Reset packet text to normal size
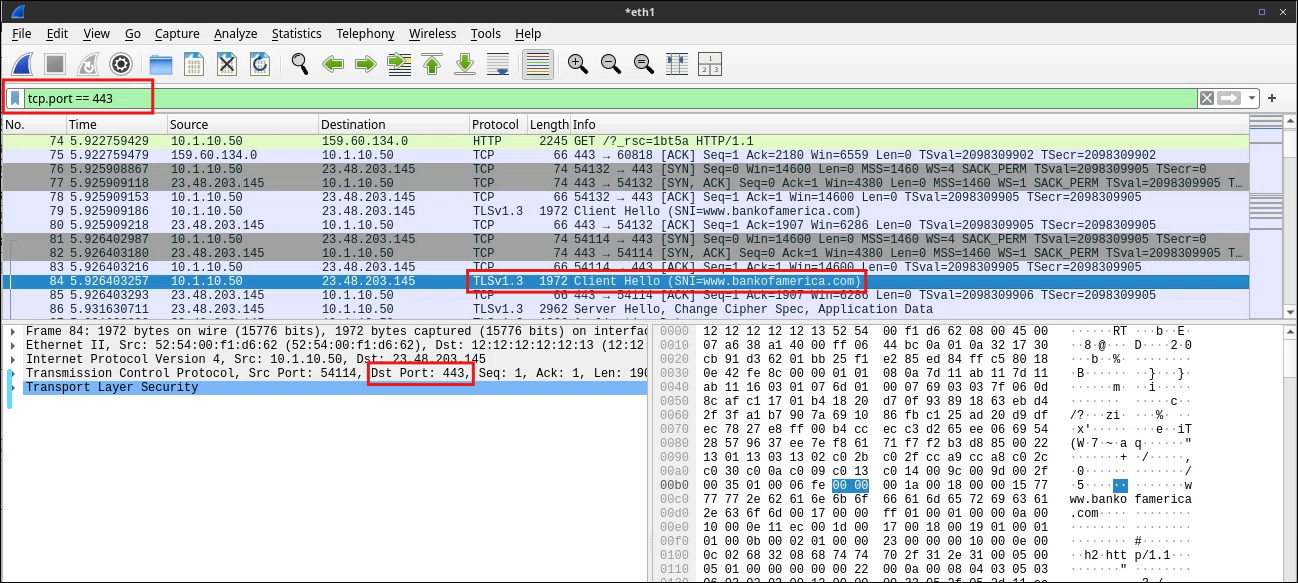The height and width of the screenshot is (583, 1298). tap(643, 64)
